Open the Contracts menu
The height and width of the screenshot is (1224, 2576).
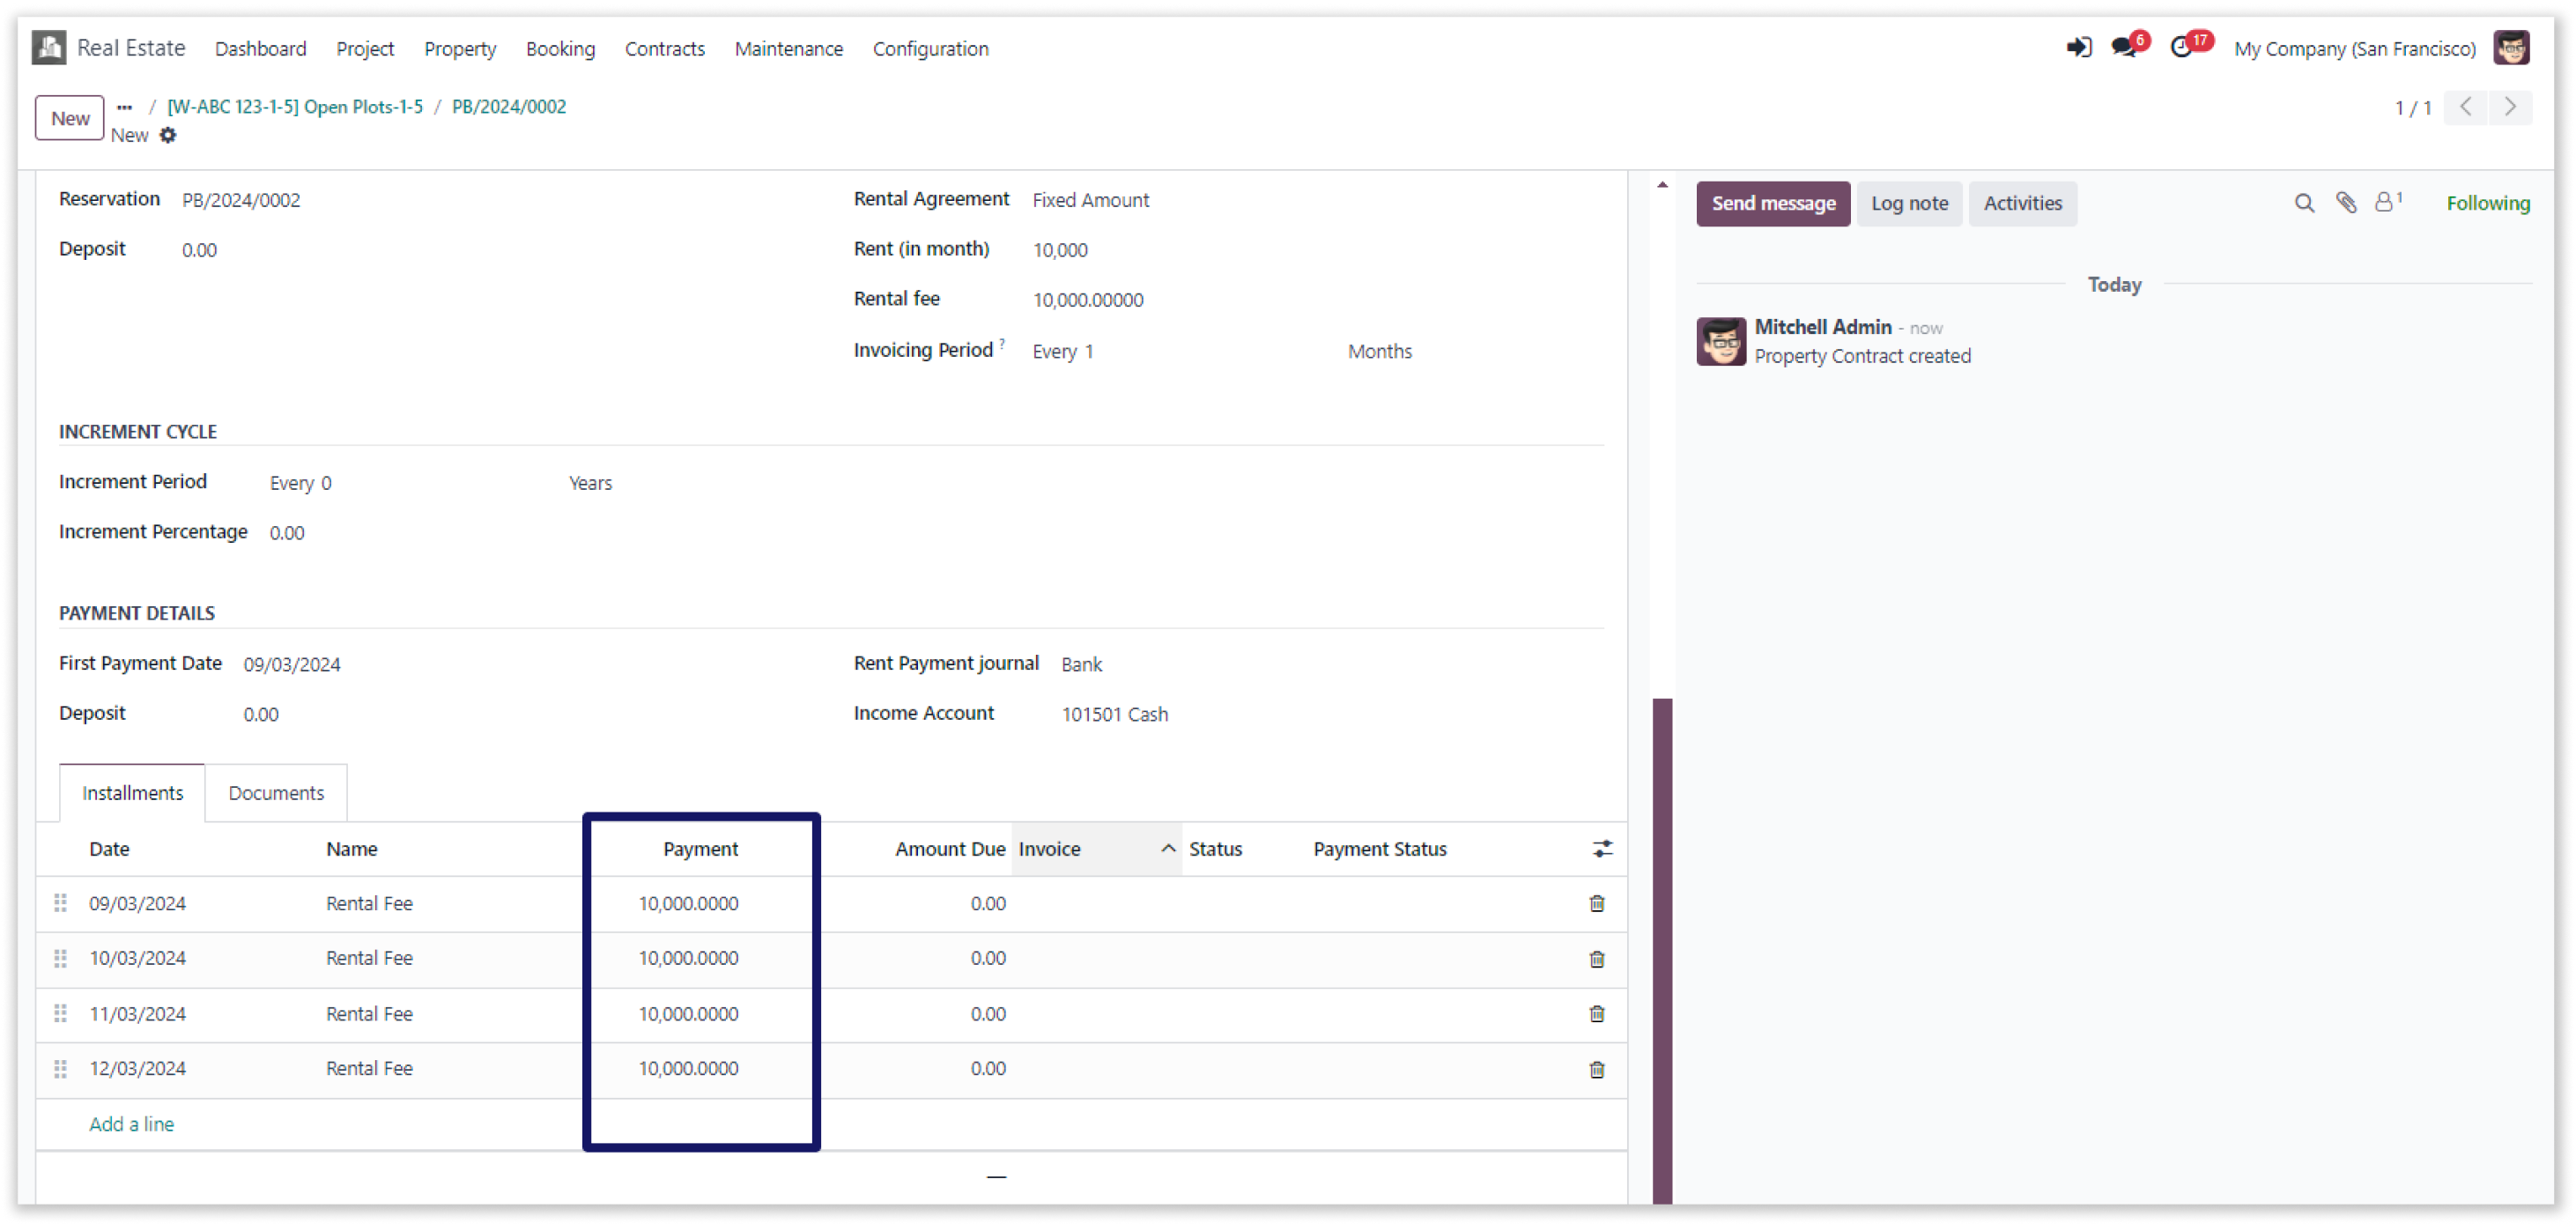pos(664,48)
